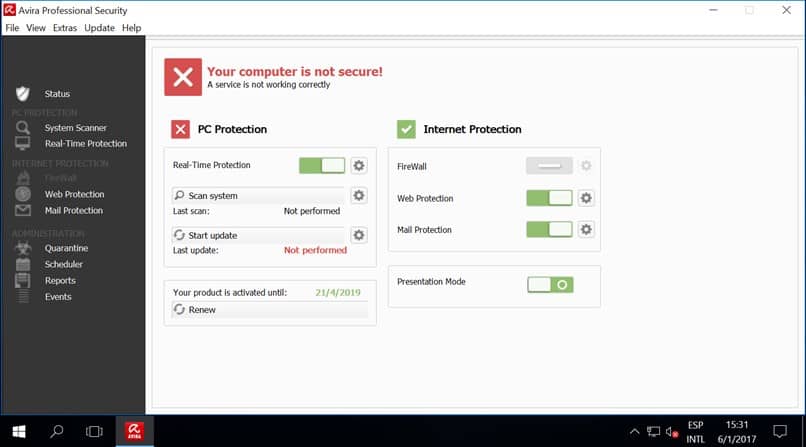
Task: Select Web Protection in the sidebar
Action: tap(75, 194)
